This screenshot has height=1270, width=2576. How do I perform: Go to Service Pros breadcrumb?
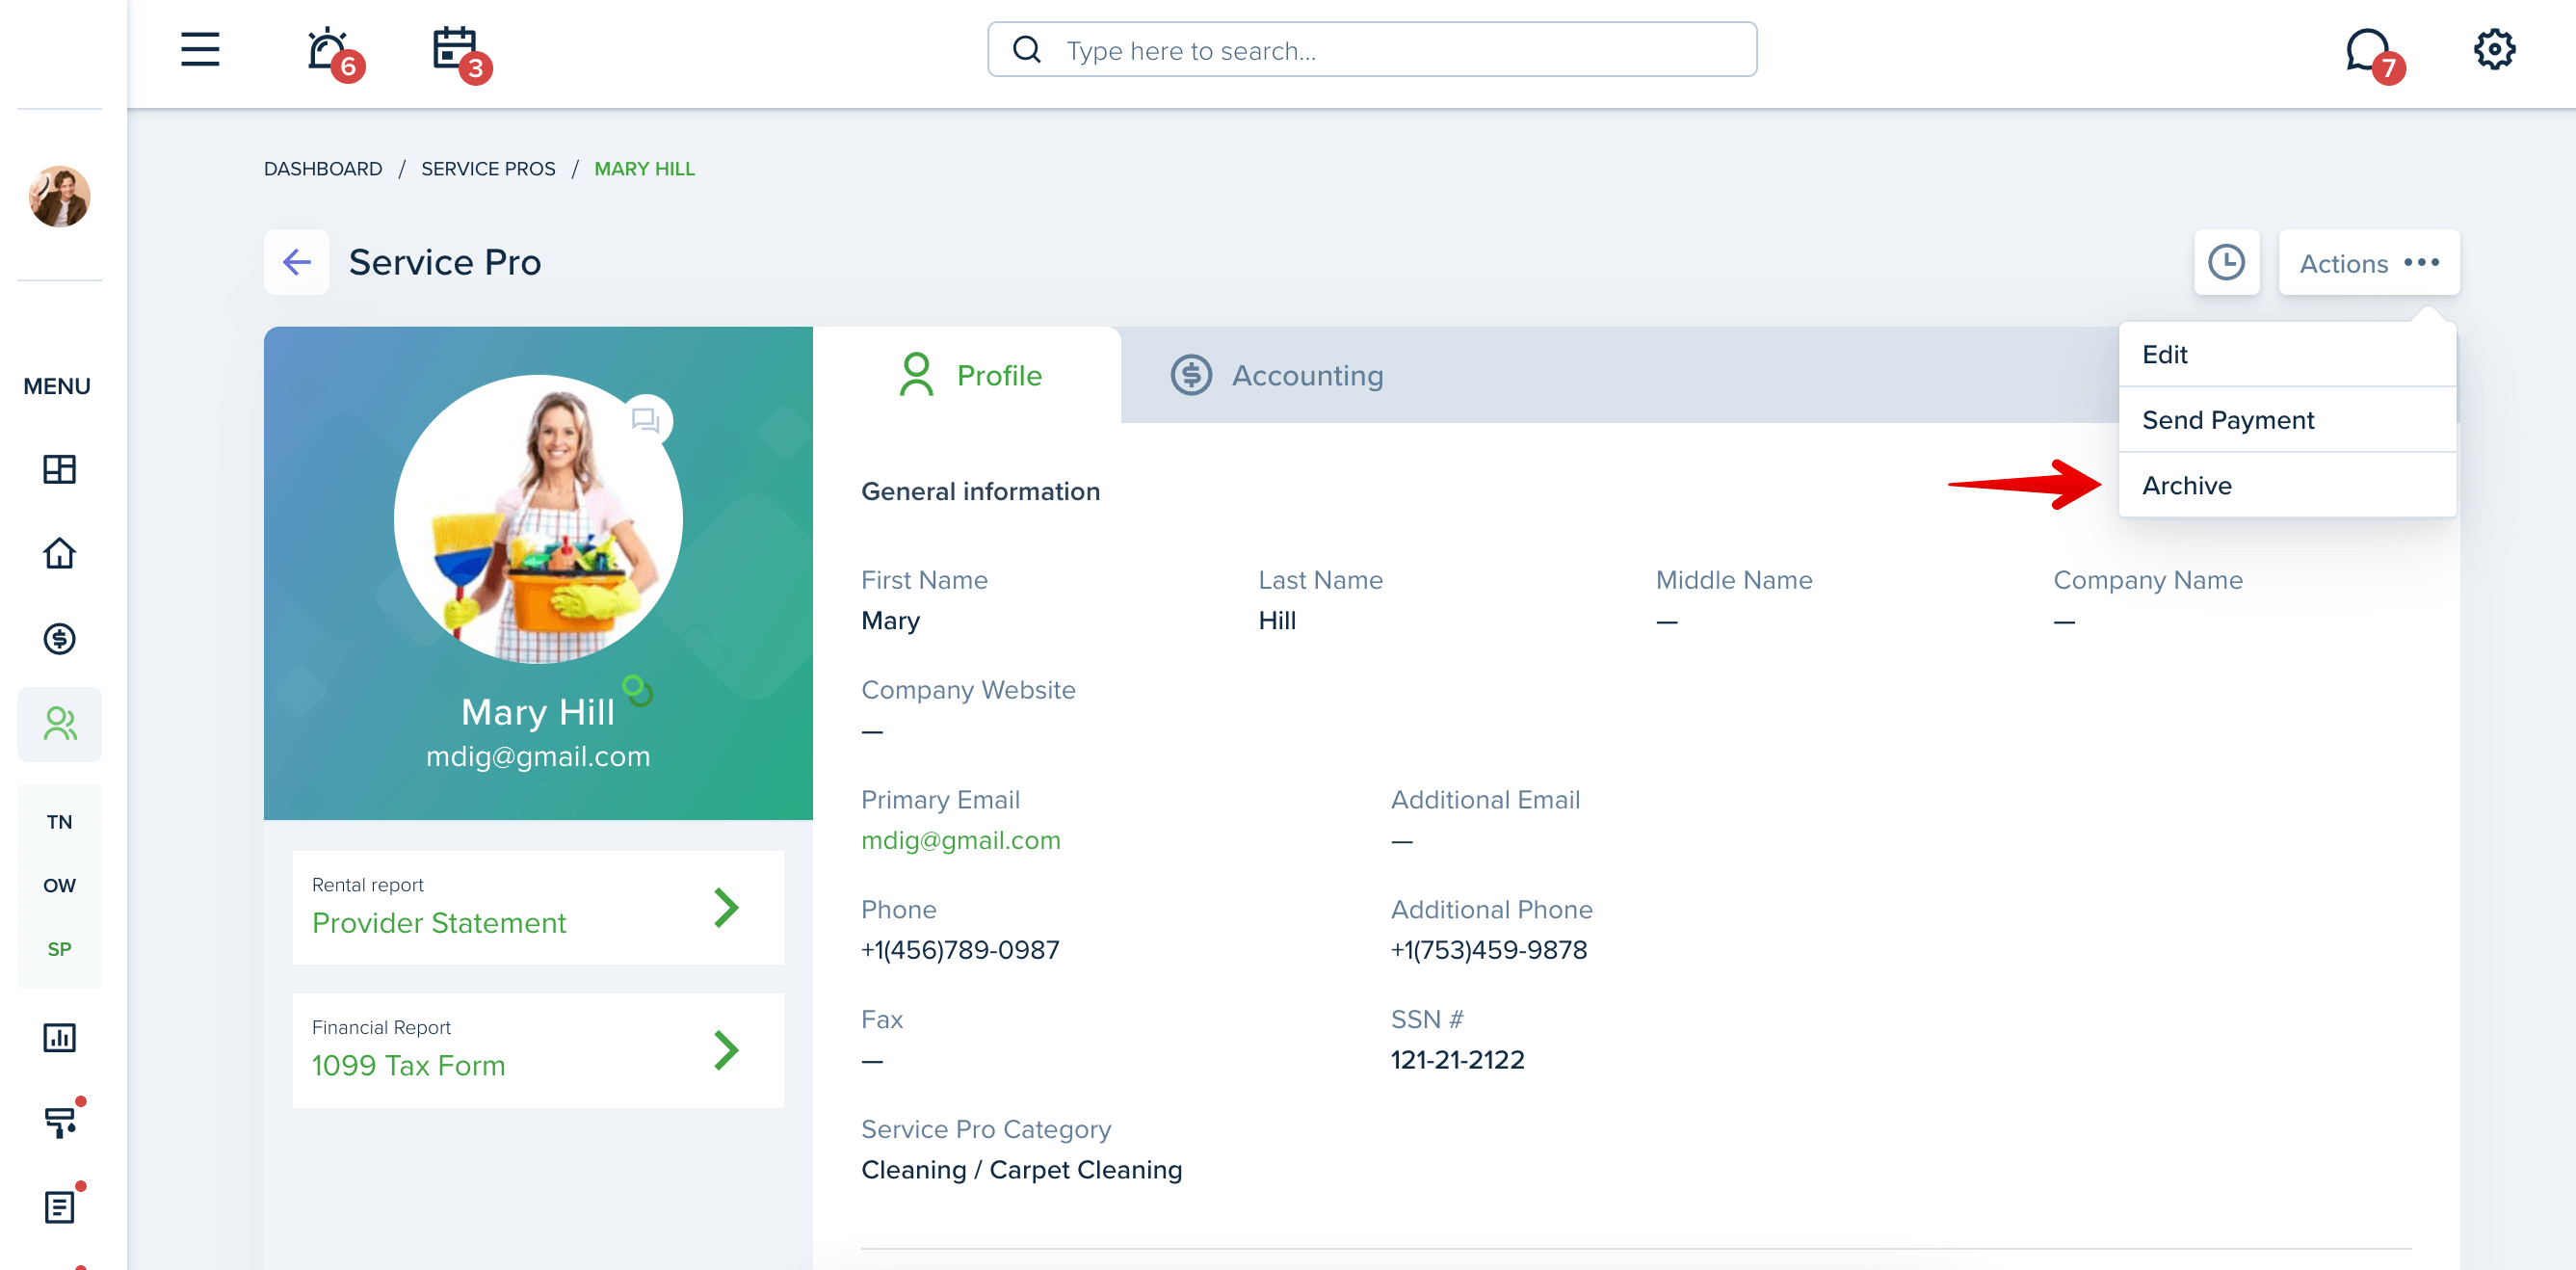(x=488, y=169)
